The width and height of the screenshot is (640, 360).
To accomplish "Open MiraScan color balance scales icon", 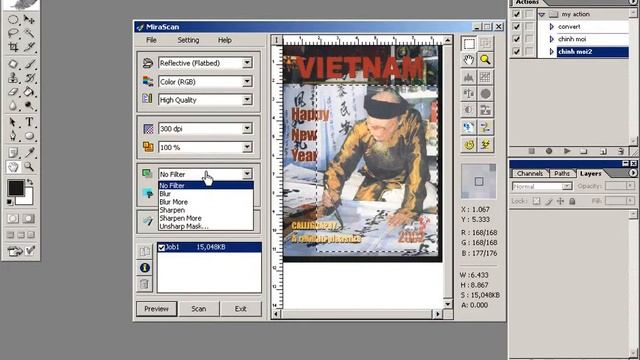I will click(x=469, y=93).
